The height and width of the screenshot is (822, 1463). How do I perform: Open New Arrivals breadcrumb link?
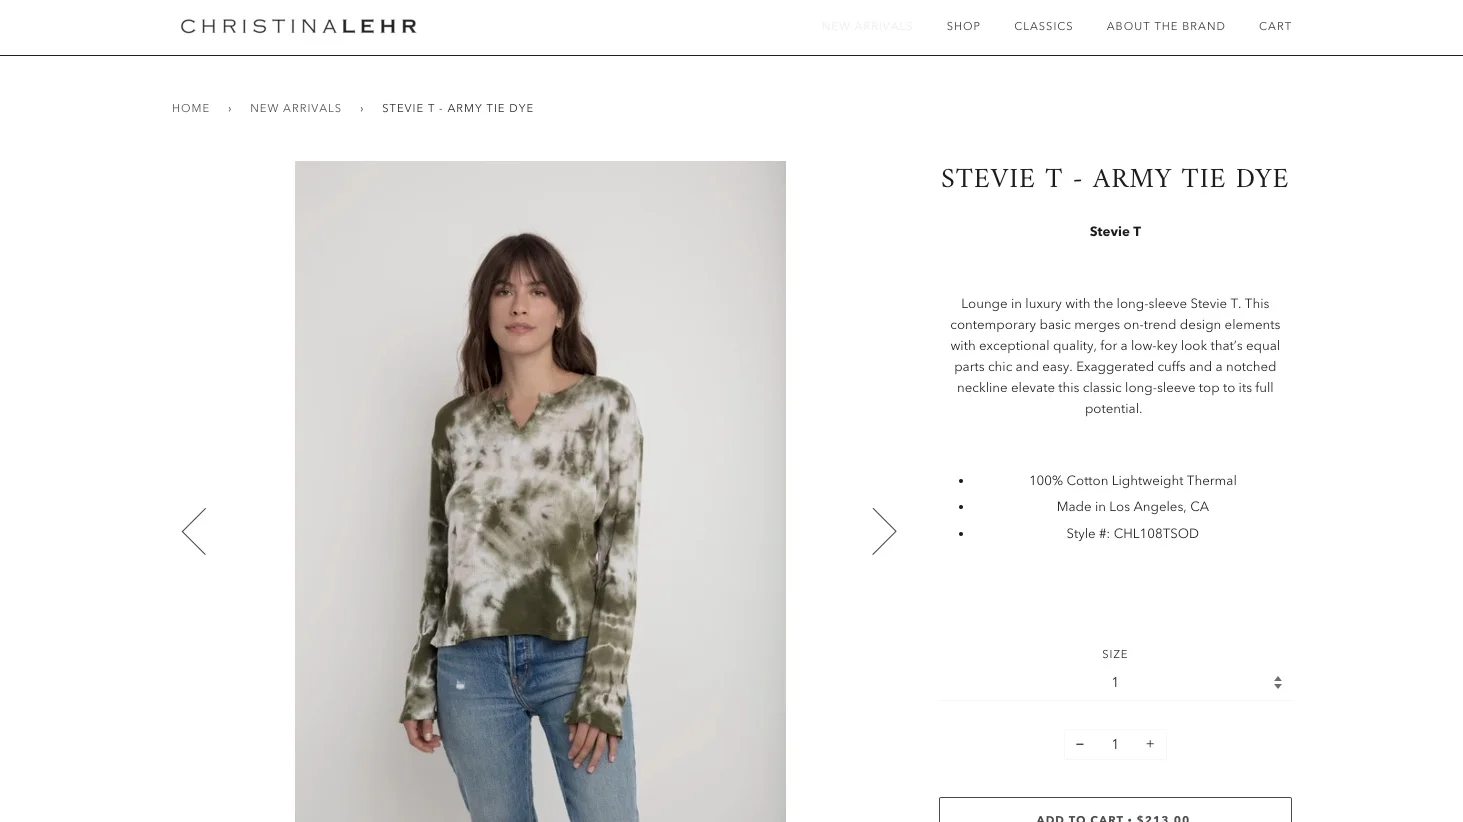click(x=296, y=108)
